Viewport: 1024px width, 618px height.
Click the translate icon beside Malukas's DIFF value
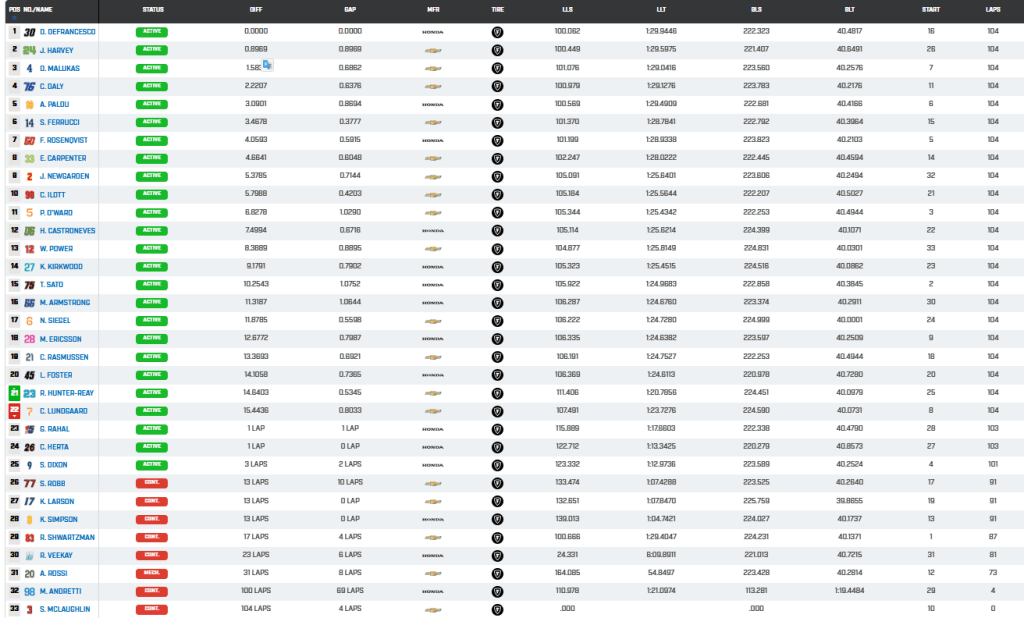(267, 65)
